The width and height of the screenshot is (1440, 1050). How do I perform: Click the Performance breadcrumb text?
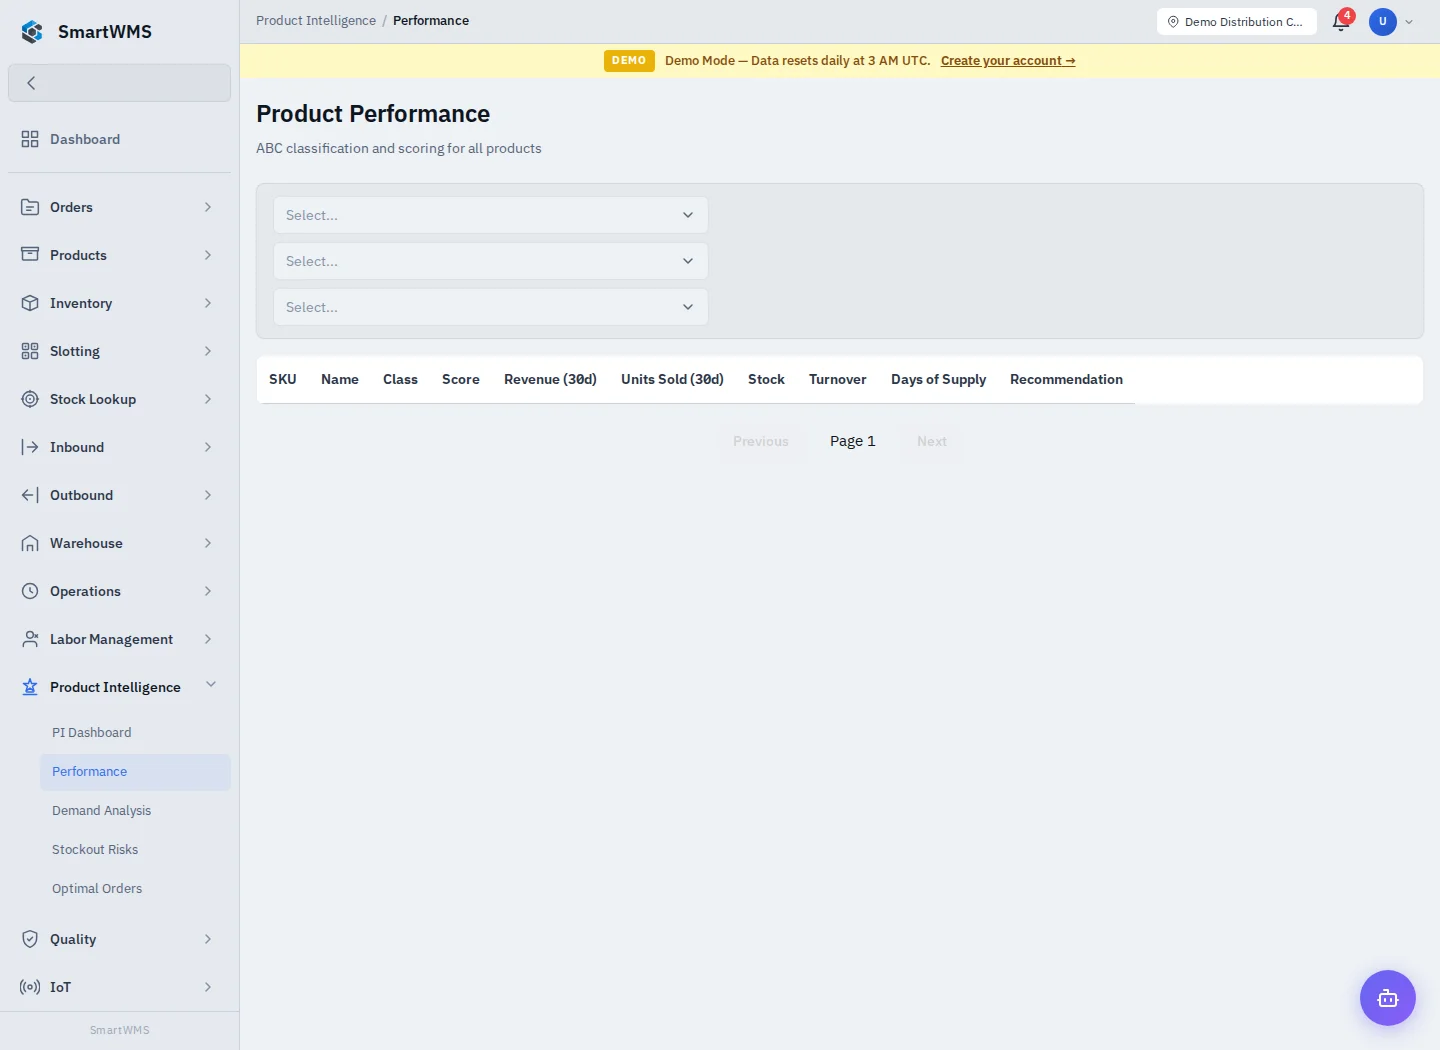(x=431, y=20)
